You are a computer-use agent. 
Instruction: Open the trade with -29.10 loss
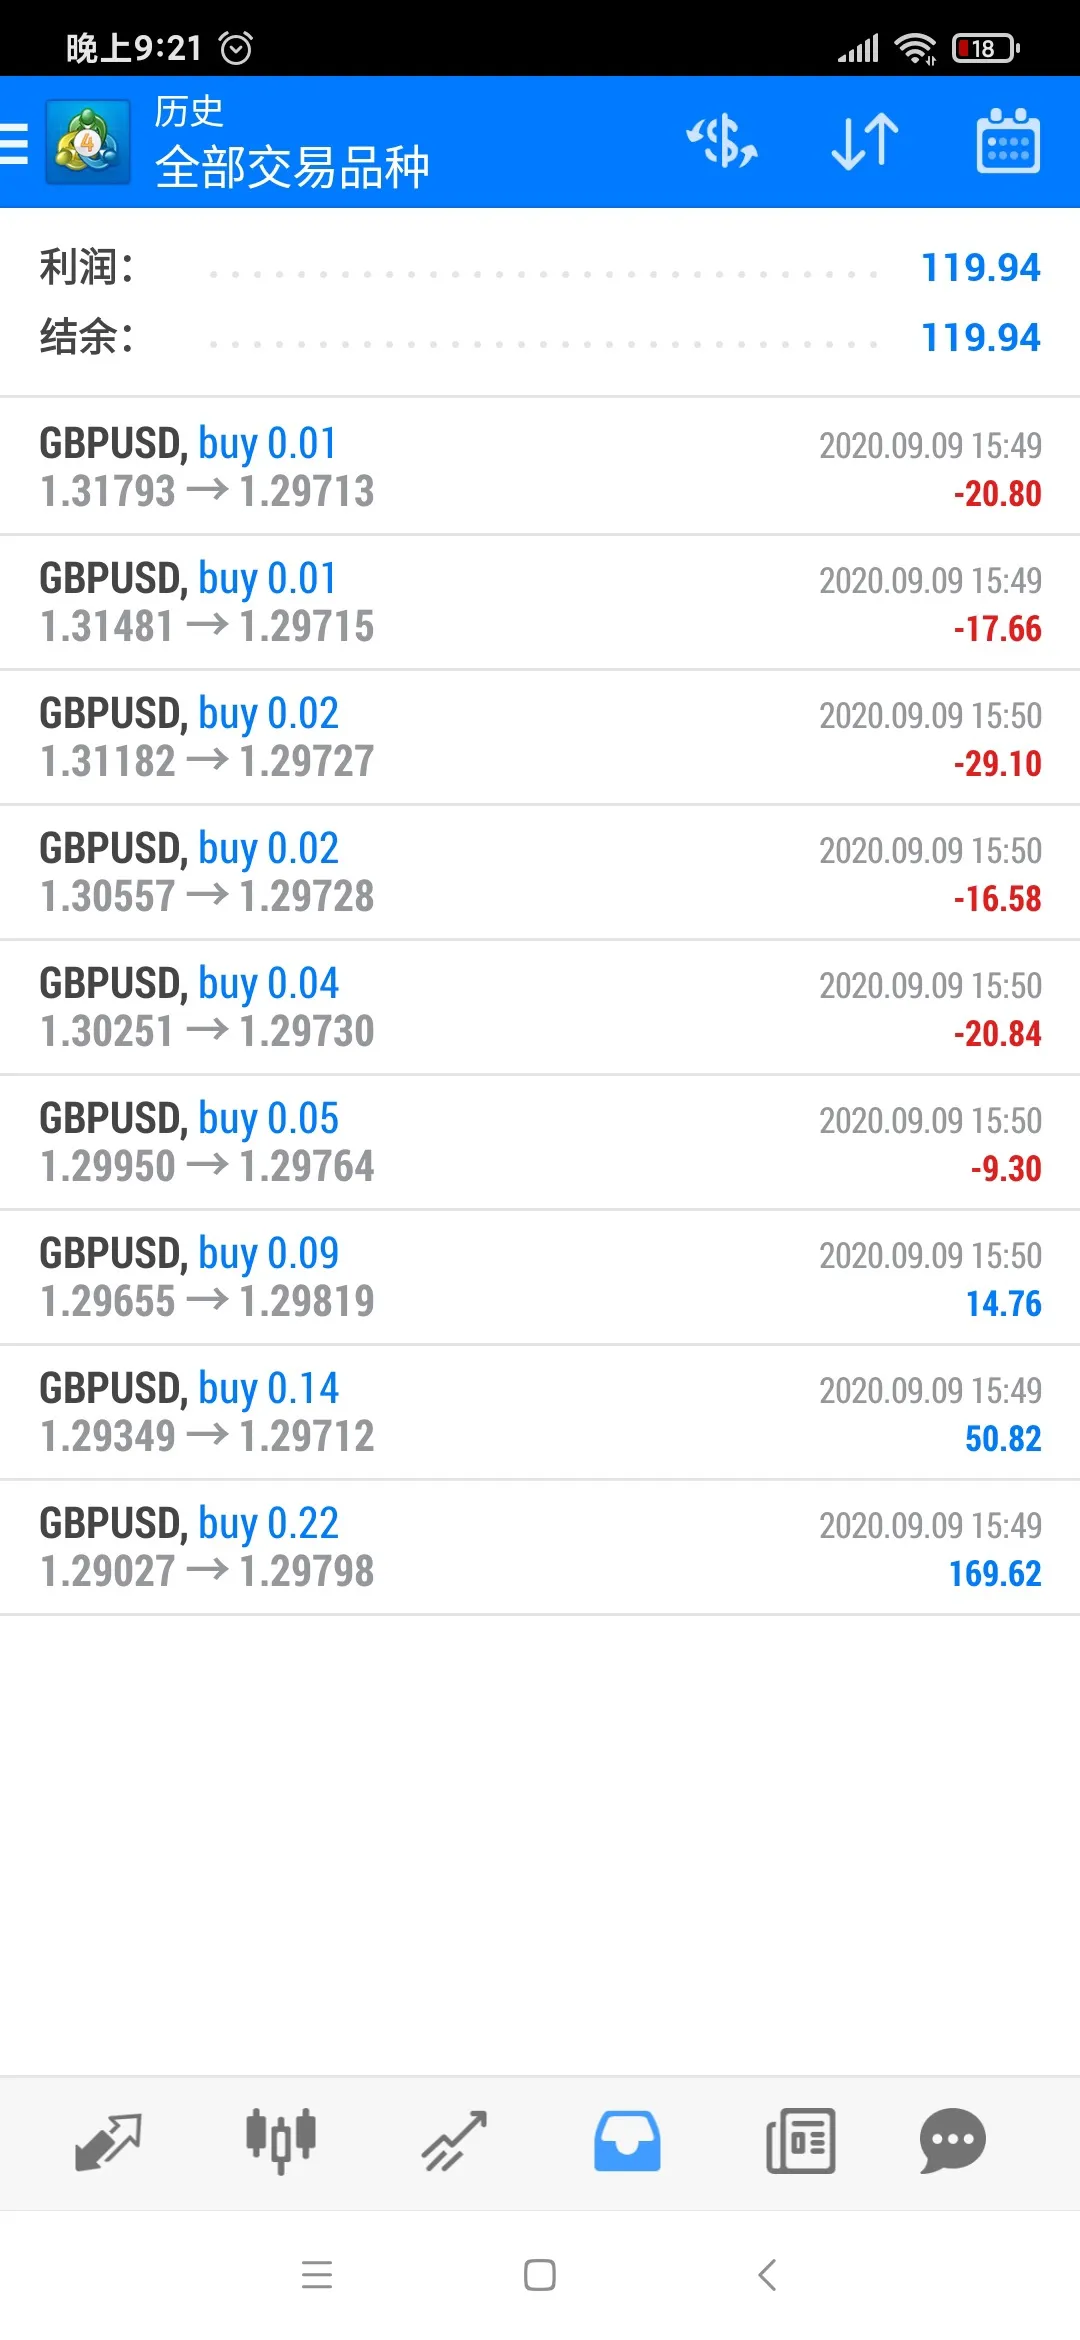pos(540,737)
